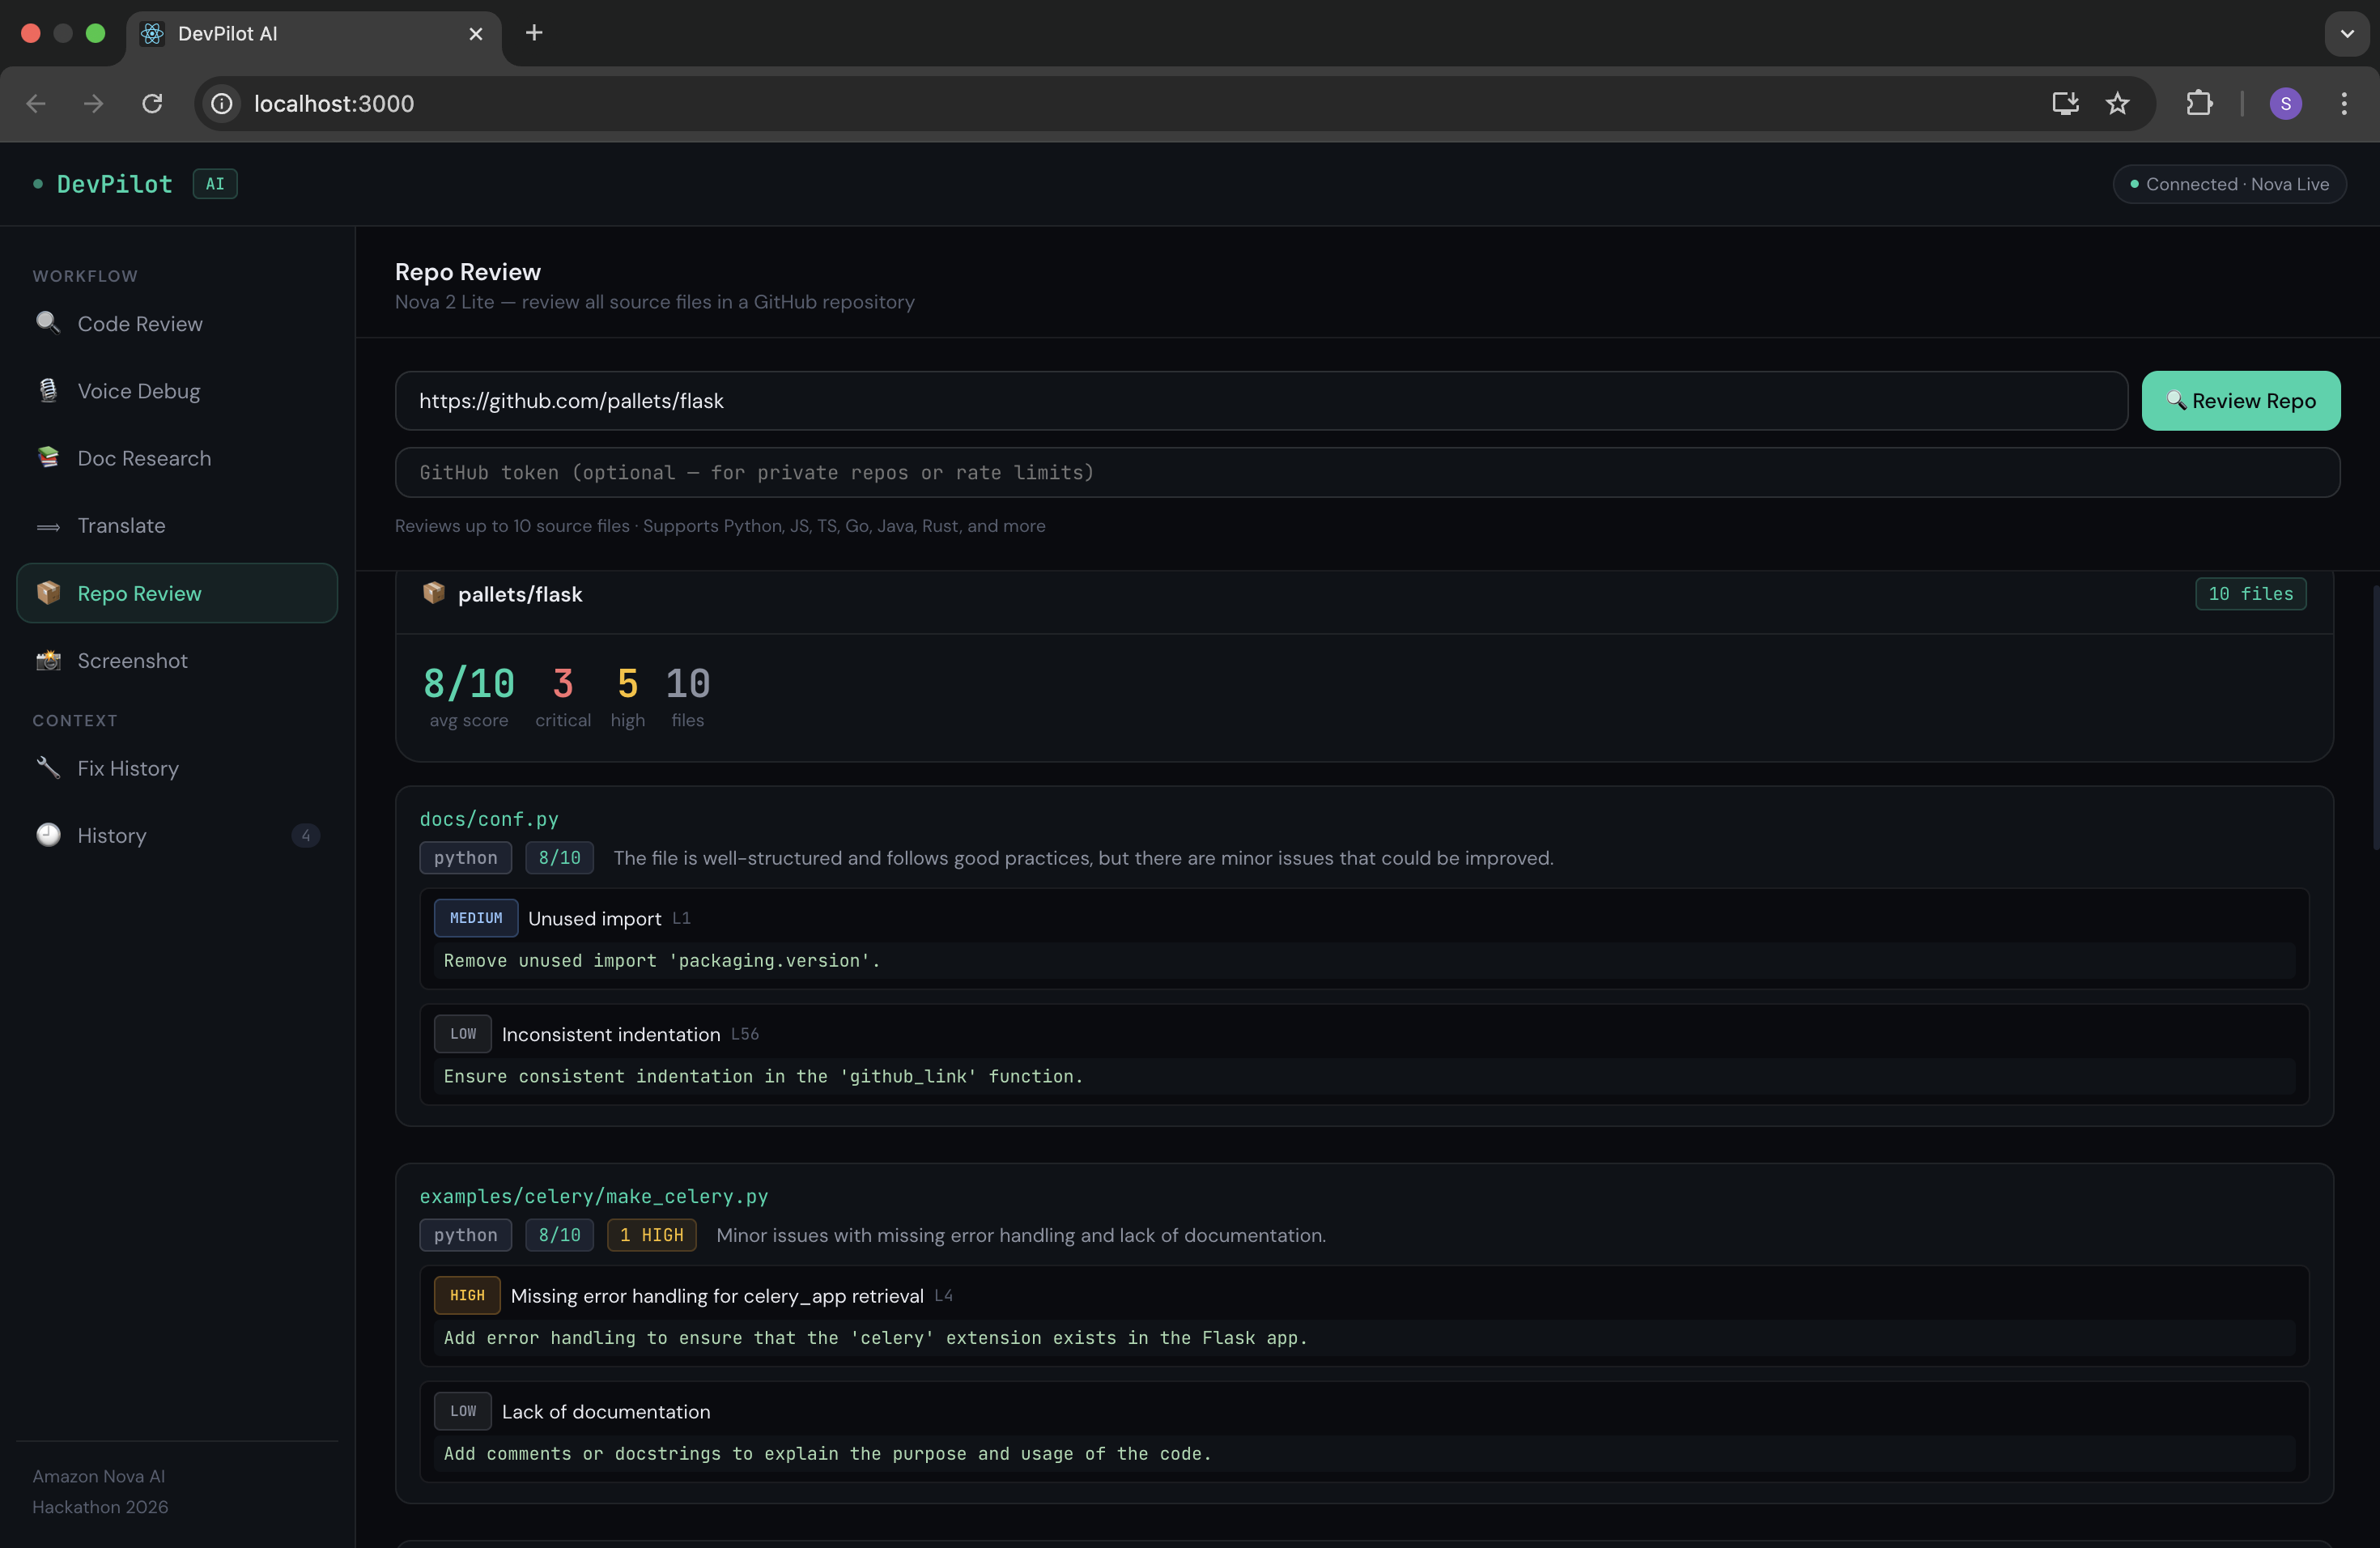Open the History clock icon

48,835
